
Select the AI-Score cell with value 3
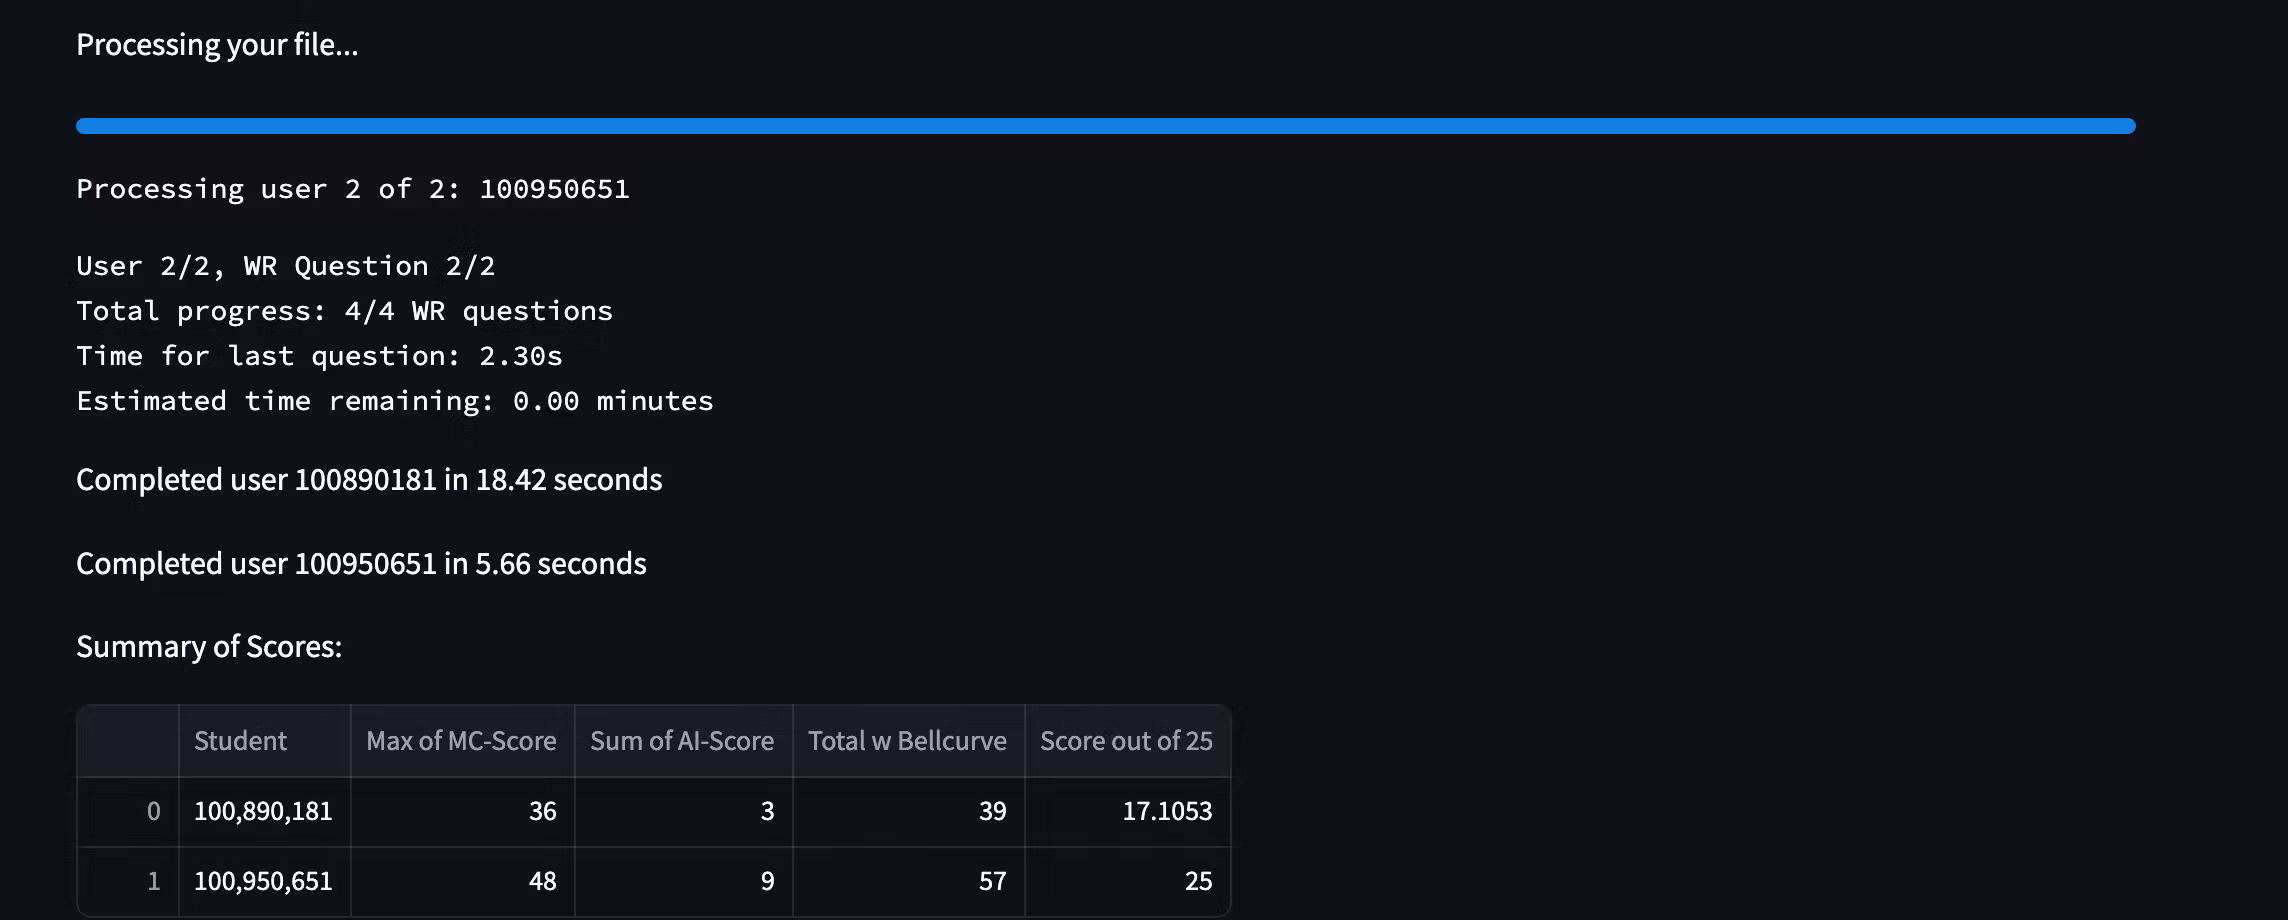tap(683, 811)
